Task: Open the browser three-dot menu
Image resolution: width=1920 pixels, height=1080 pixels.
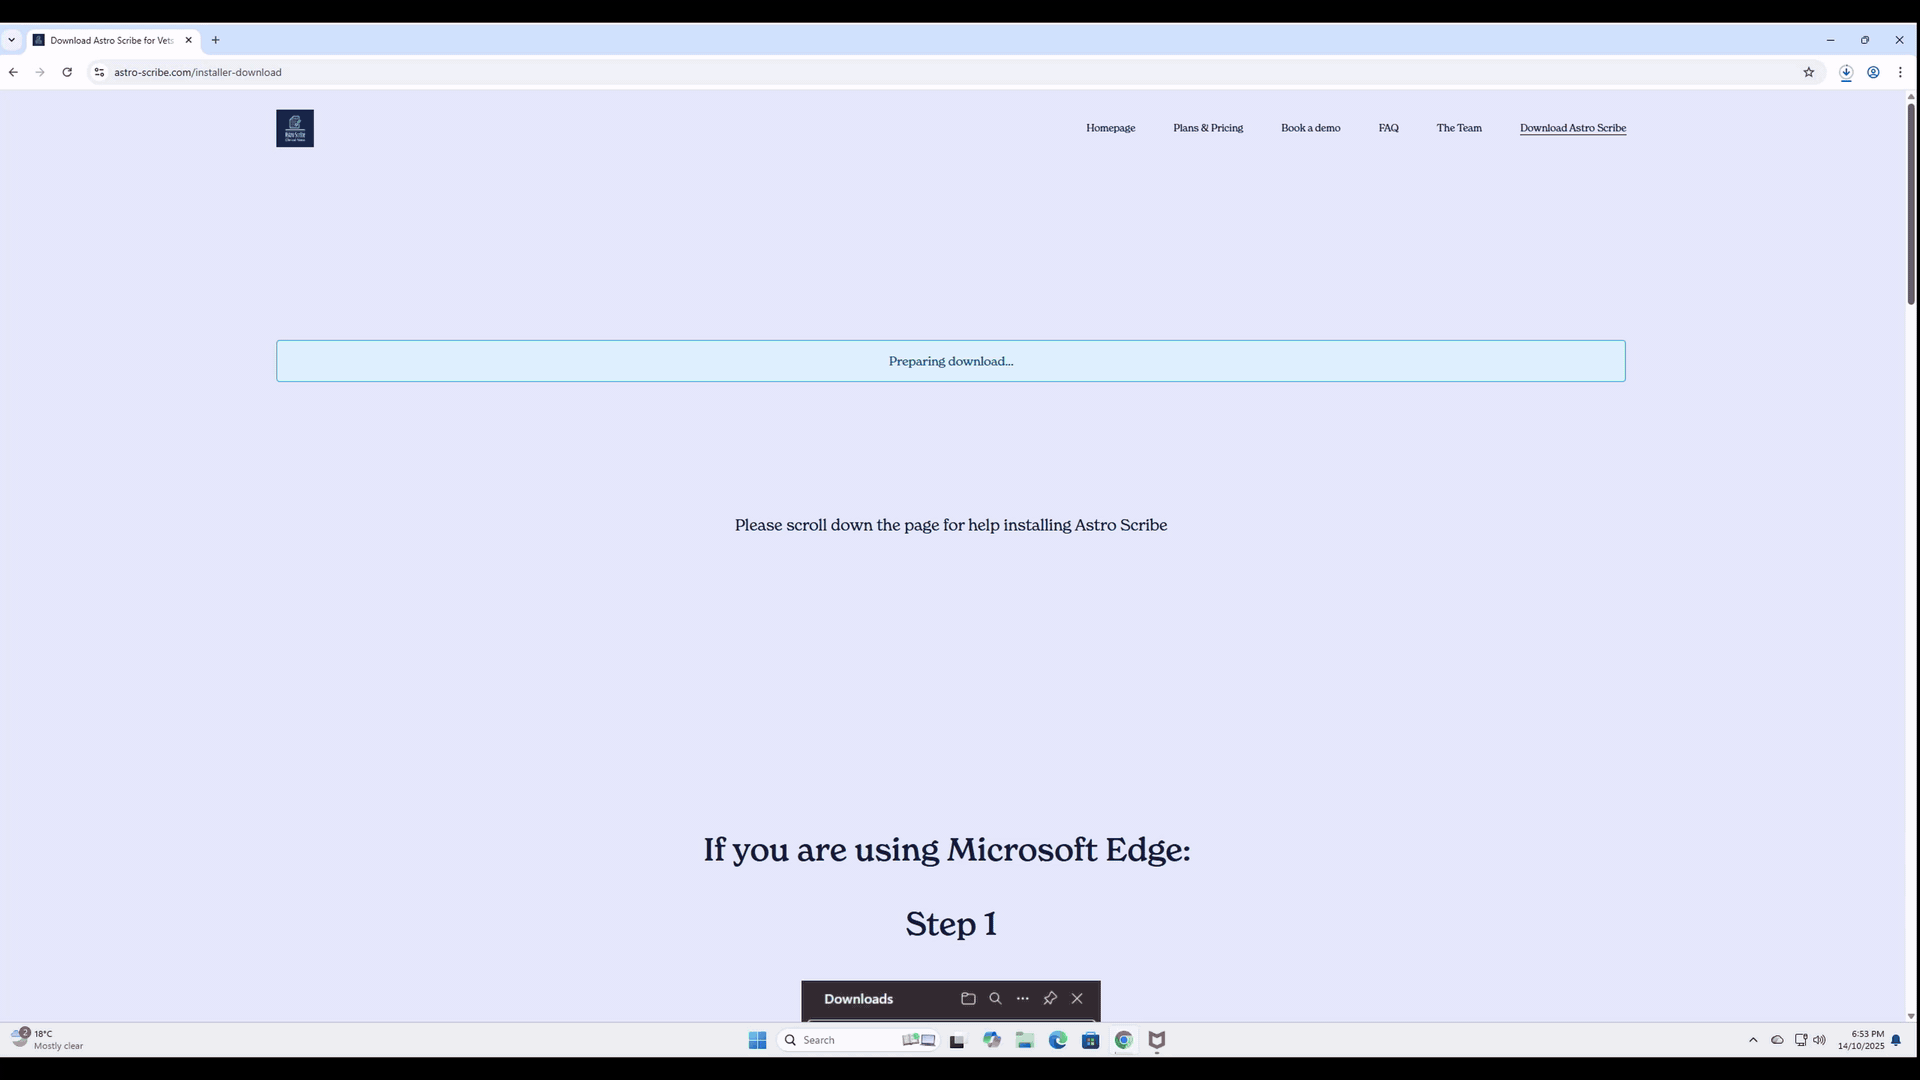Action: pyautogui.click(x=1899, y=72)
